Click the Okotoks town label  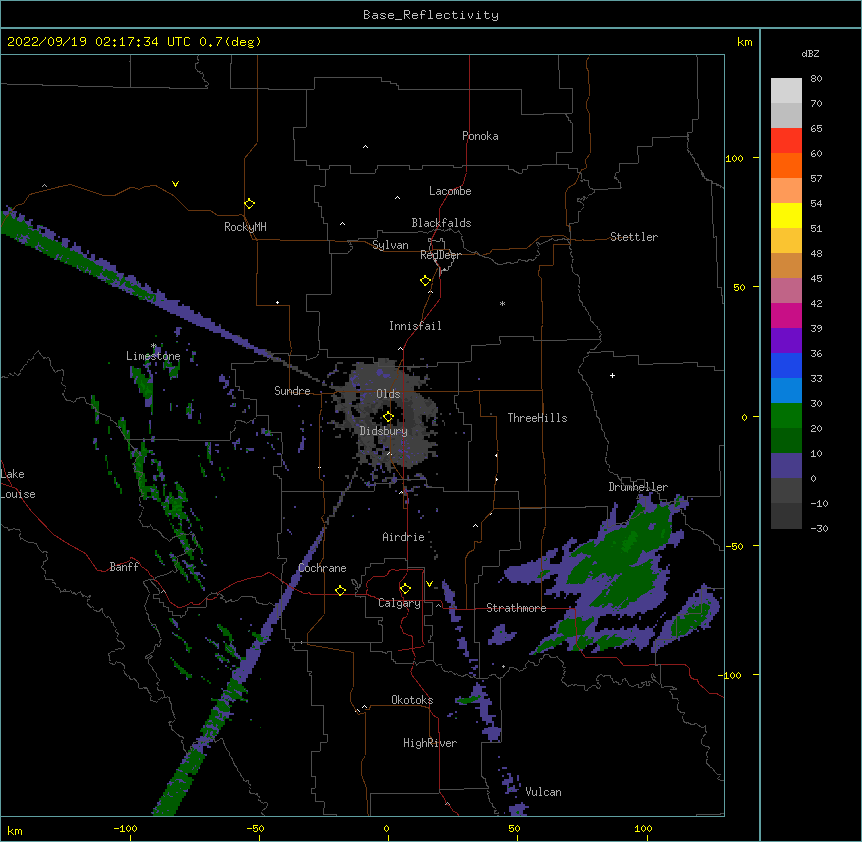(412, 700)
